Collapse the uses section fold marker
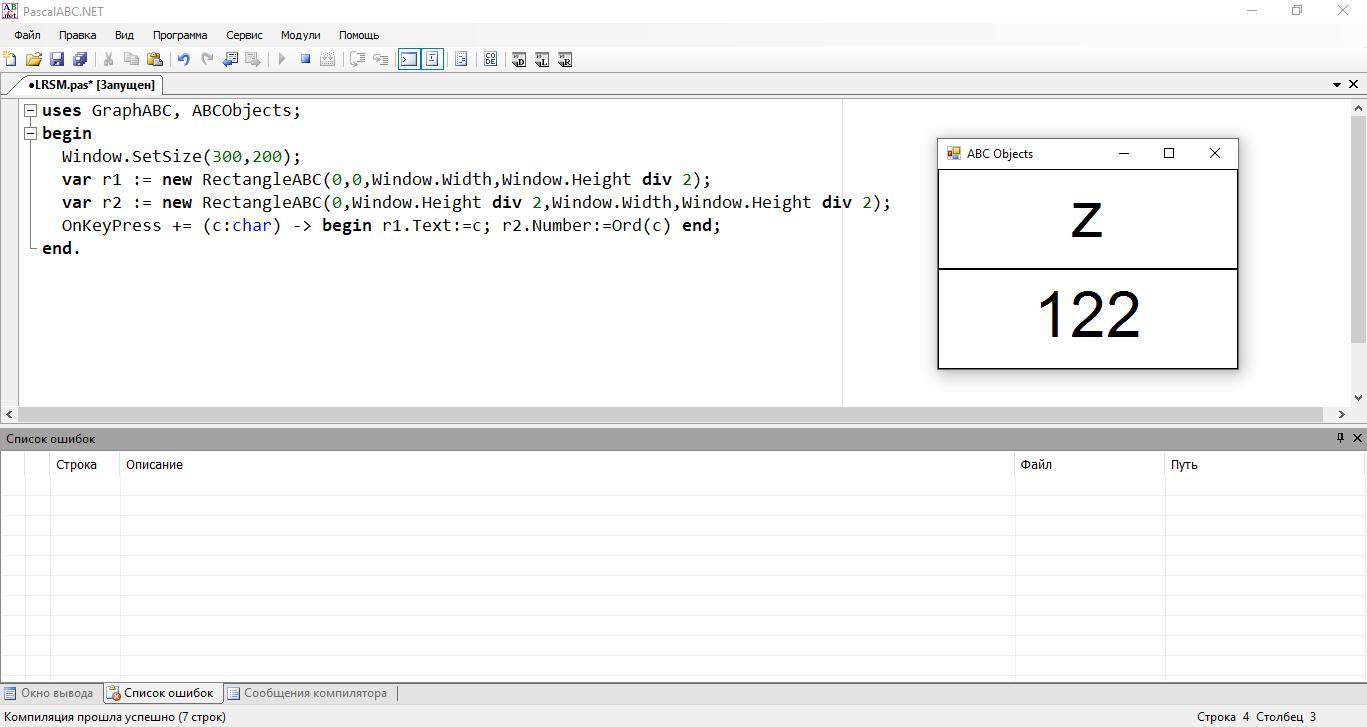The image size is (1367, 727). [x=31, y=111]
